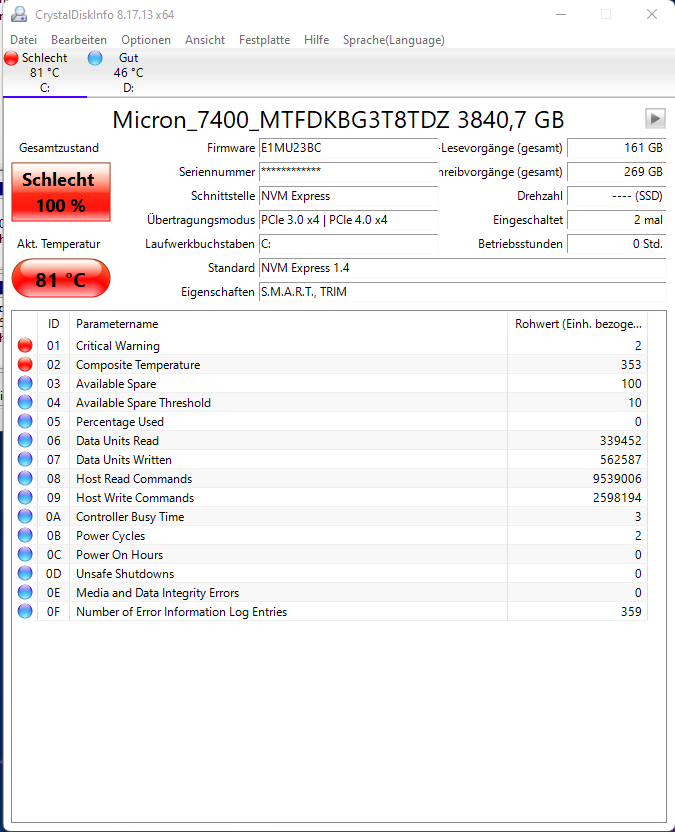Click the Schnittstelle field NVM Express
Viewport: 675px width, 832px height.
349,196
